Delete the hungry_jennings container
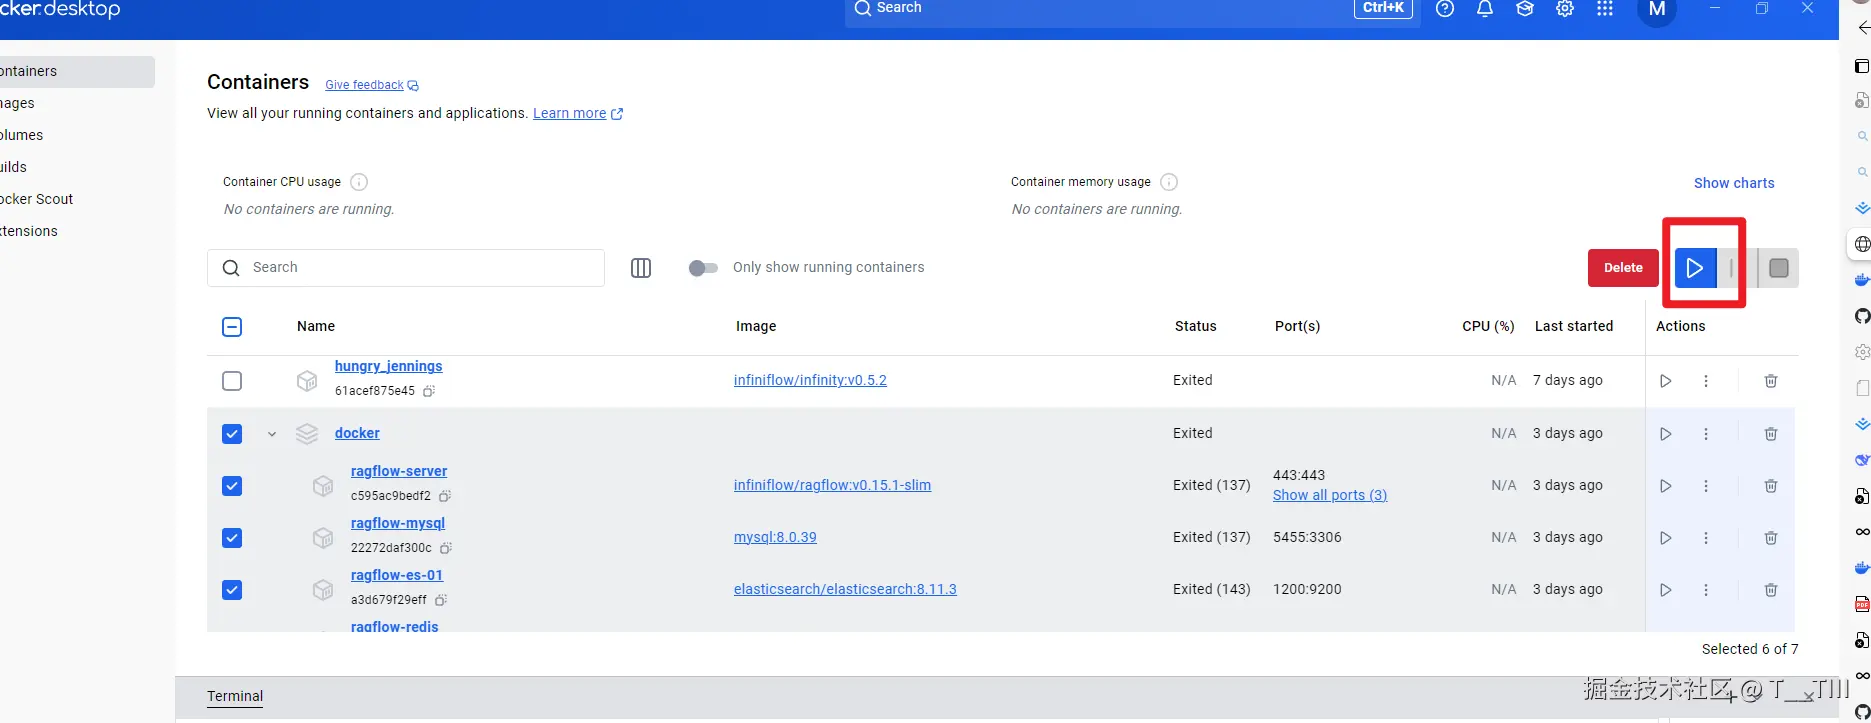1871x723 pixels. pyautogui.click(x=1771, y=381)
